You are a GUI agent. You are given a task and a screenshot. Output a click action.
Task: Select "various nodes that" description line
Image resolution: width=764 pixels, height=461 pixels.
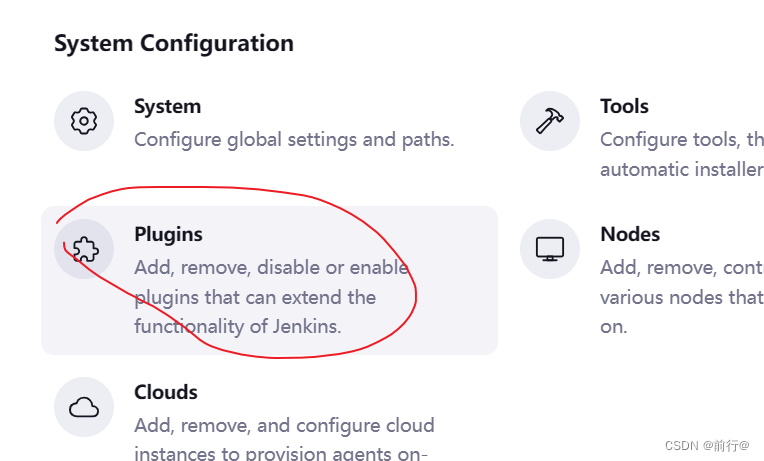point(682,297)
